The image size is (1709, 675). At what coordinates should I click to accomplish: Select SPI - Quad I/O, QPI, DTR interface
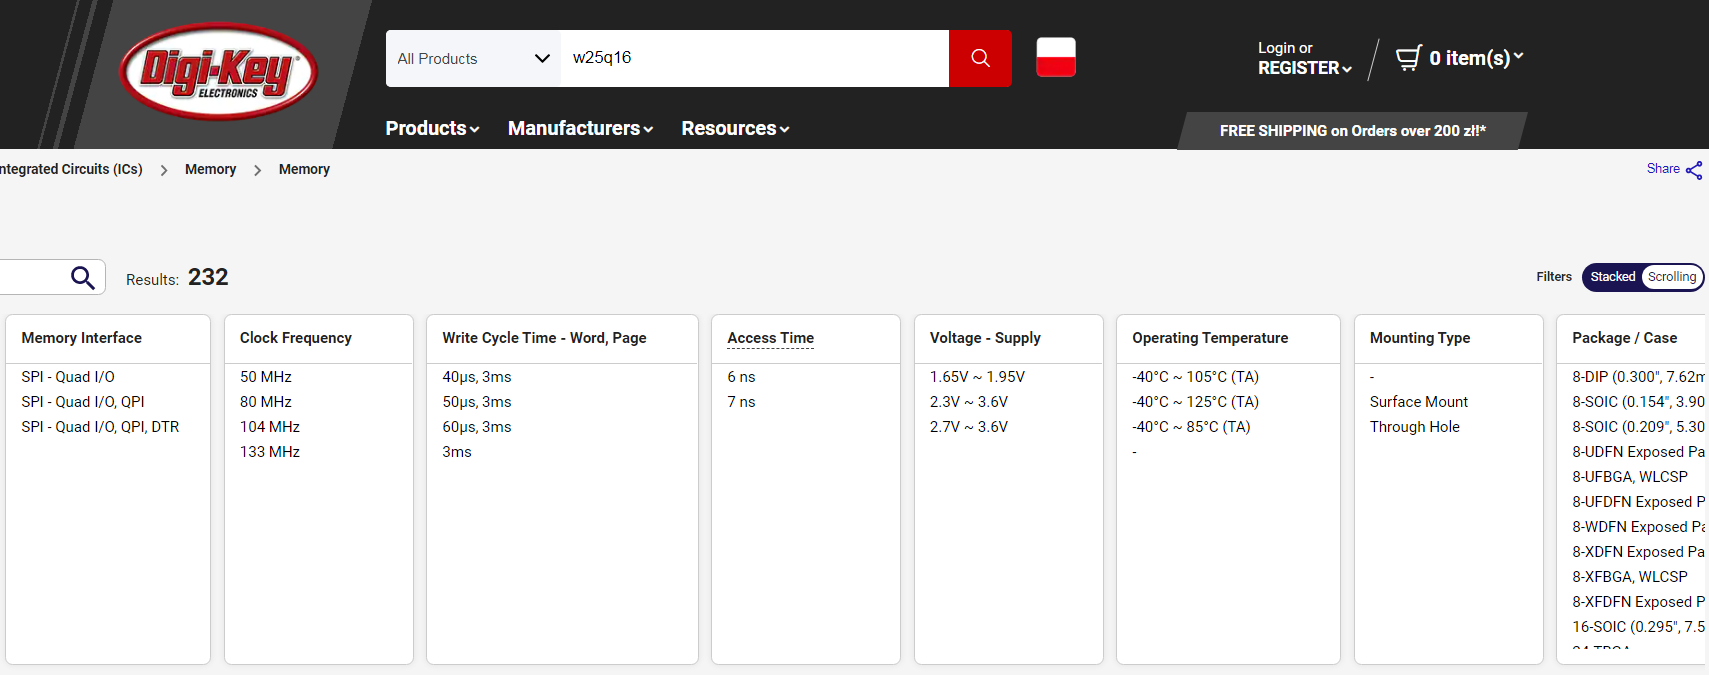pyautogui.click(x=100, y=427)
